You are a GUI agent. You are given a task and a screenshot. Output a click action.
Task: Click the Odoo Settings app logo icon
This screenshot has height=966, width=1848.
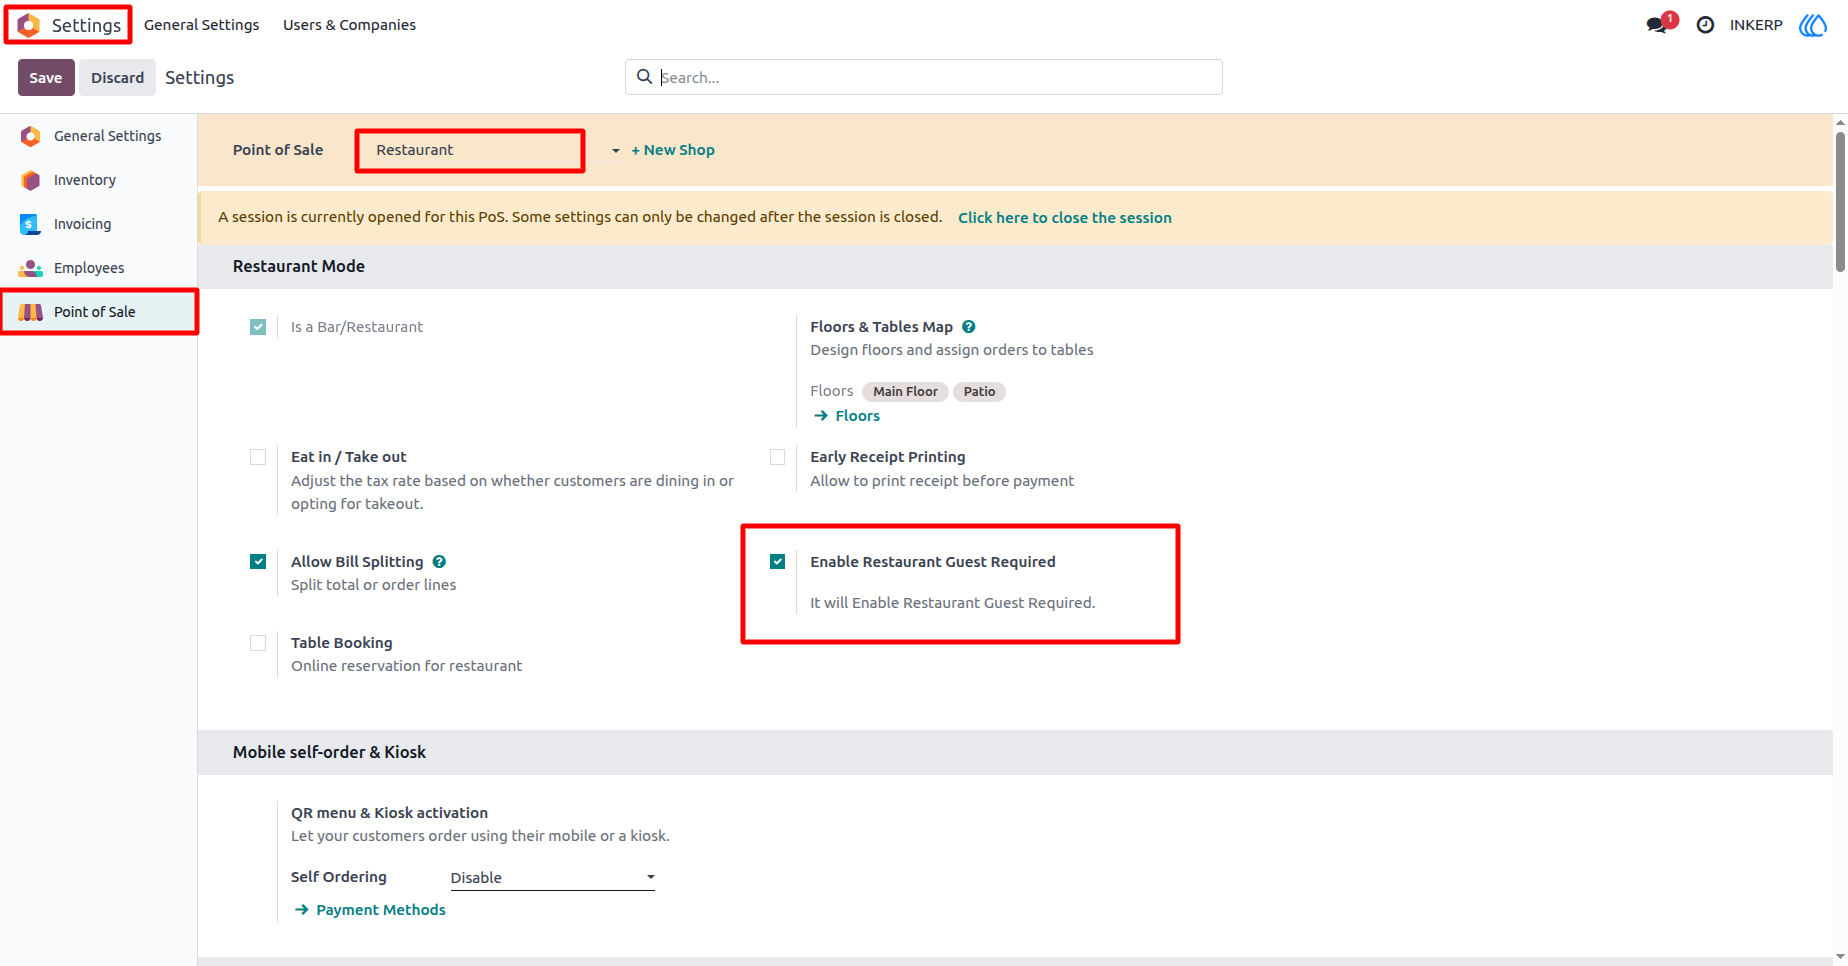click(29, 25)
